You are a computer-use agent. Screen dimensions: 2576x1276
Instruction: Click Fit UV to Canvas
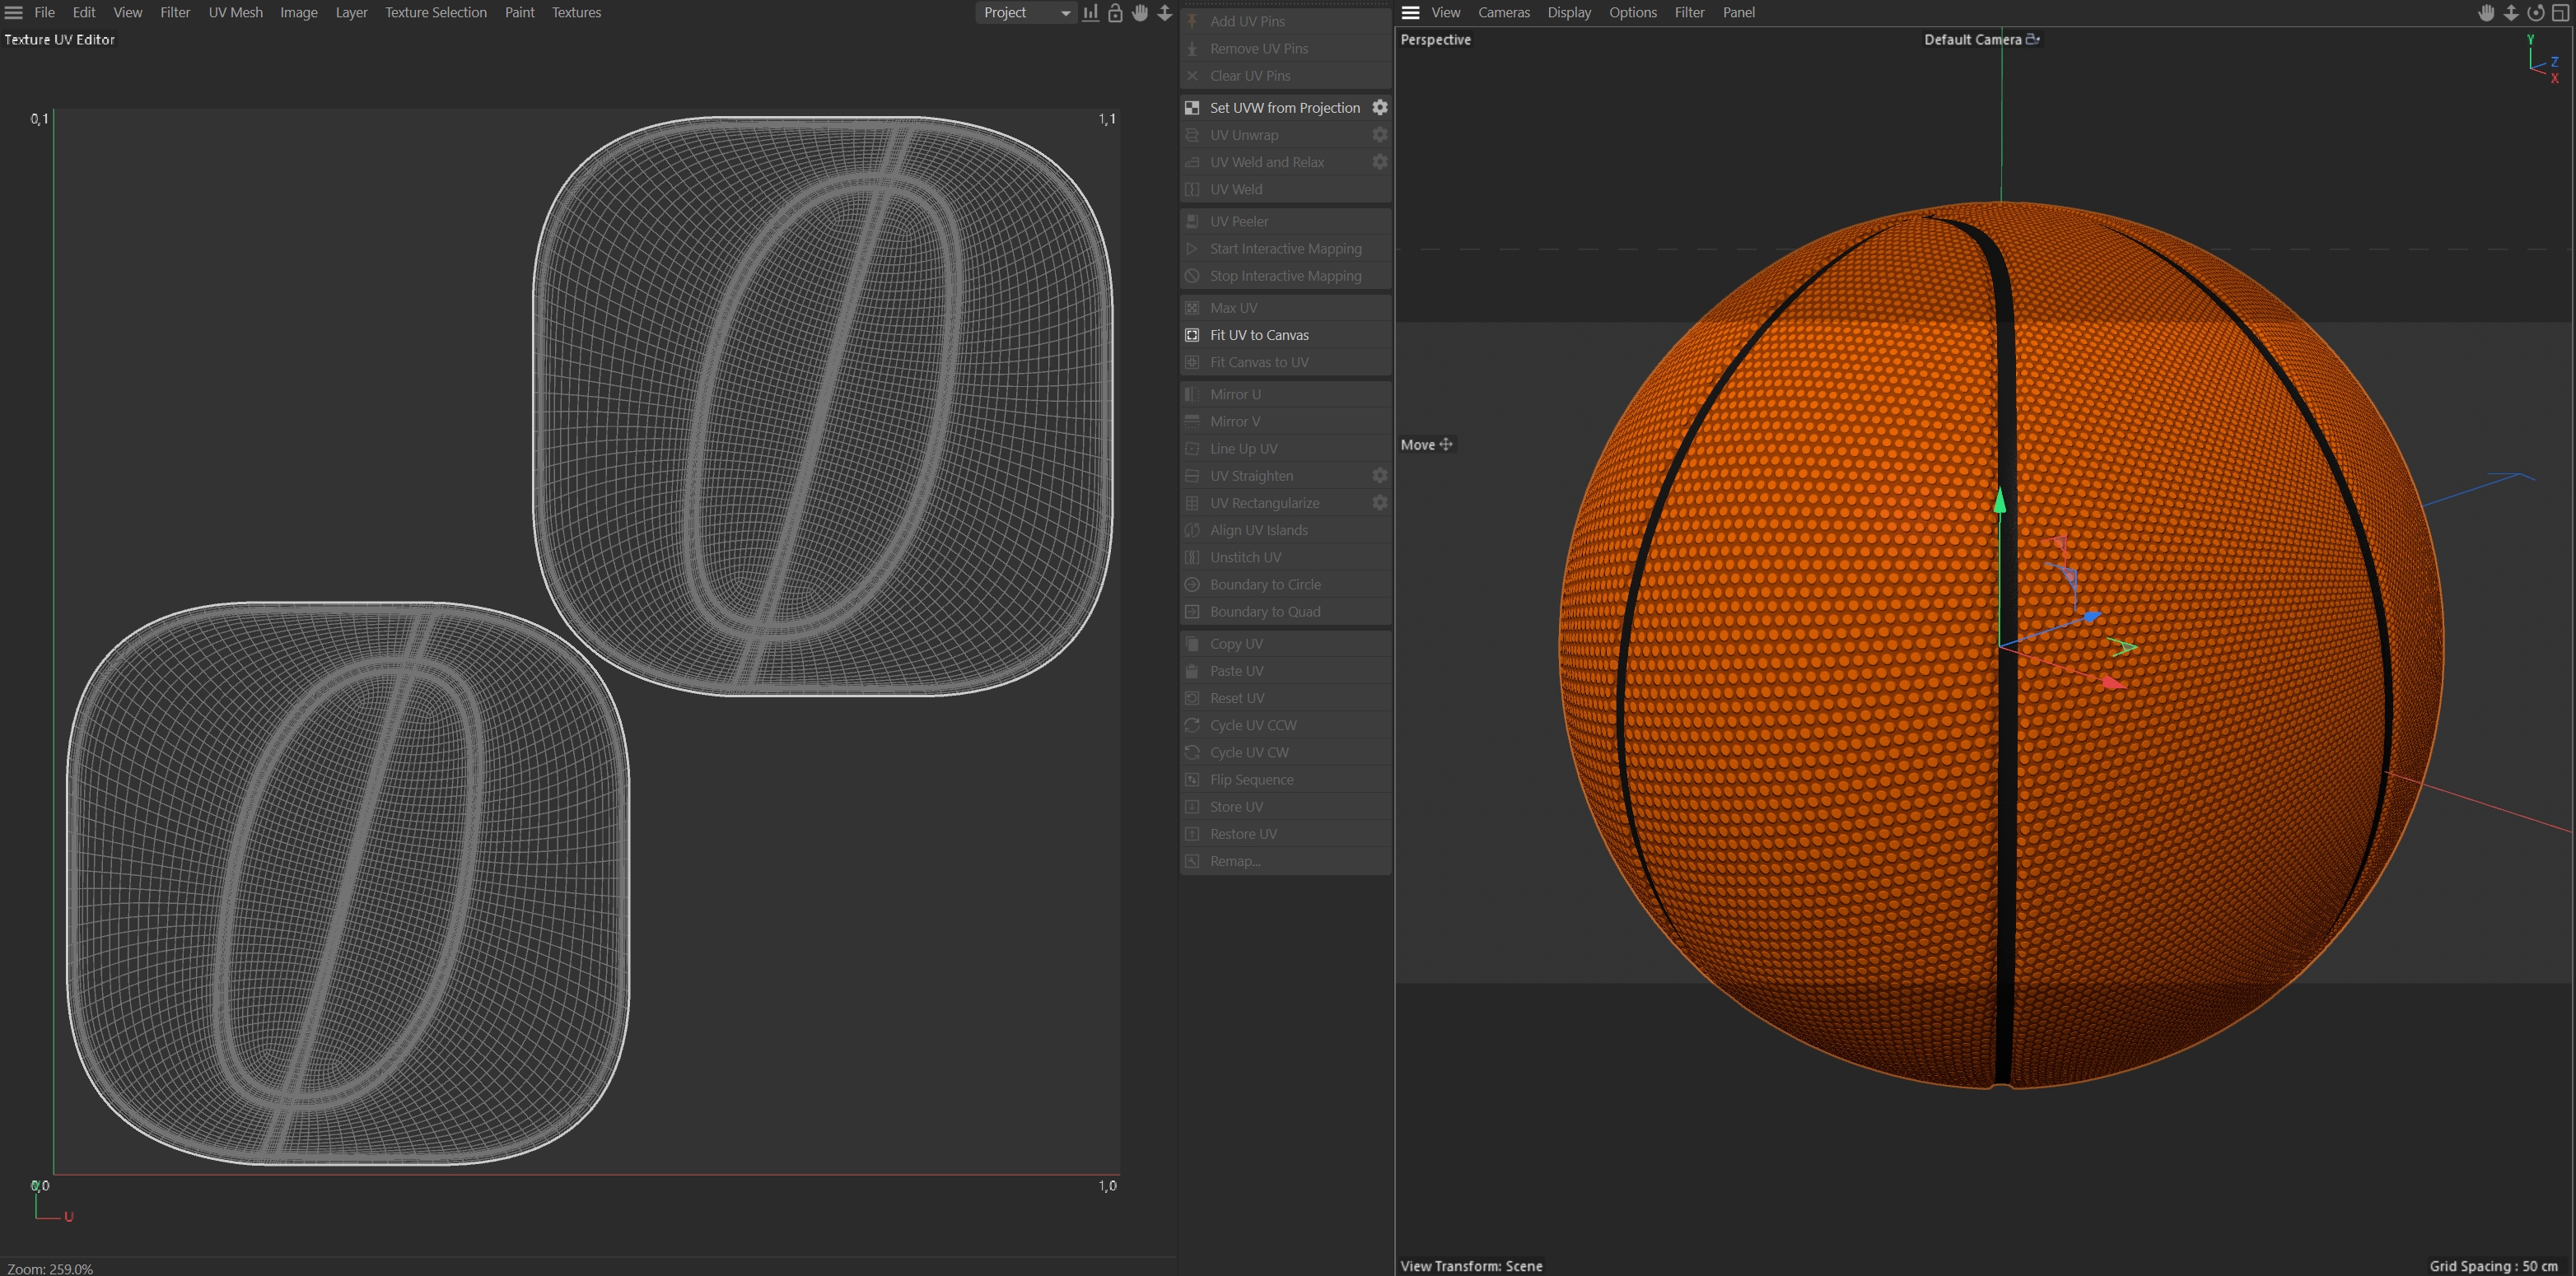click(x=1258, y=335)
